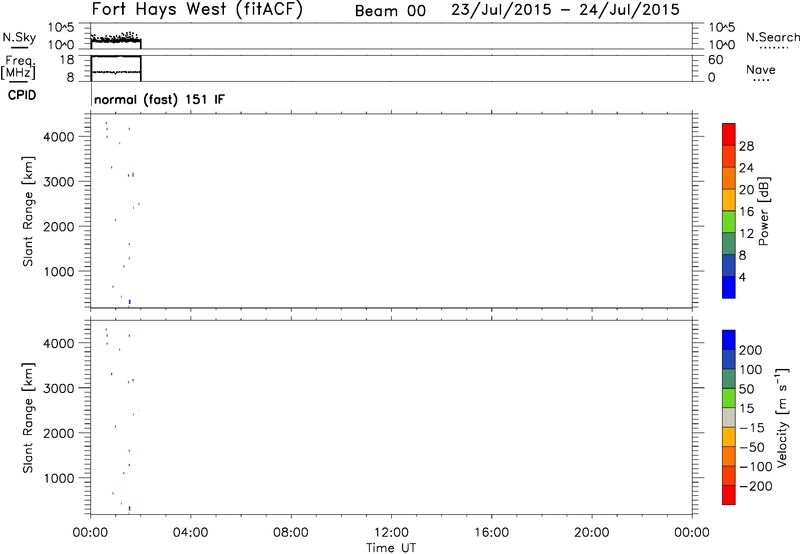The height and width of the screenshot is (554, 800).
Task: Click the '-15' label on Velocity colorbar
Action: 752,428
